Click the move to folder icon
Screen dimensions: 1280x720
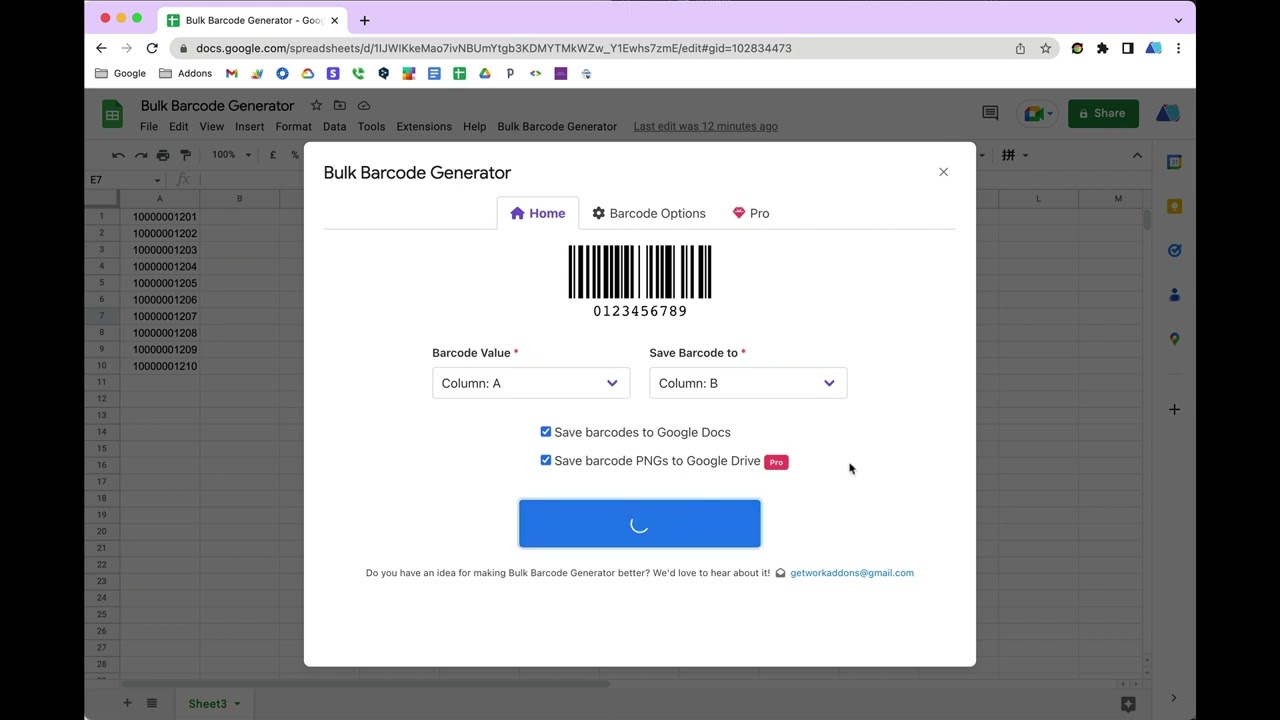coord(340,105)
